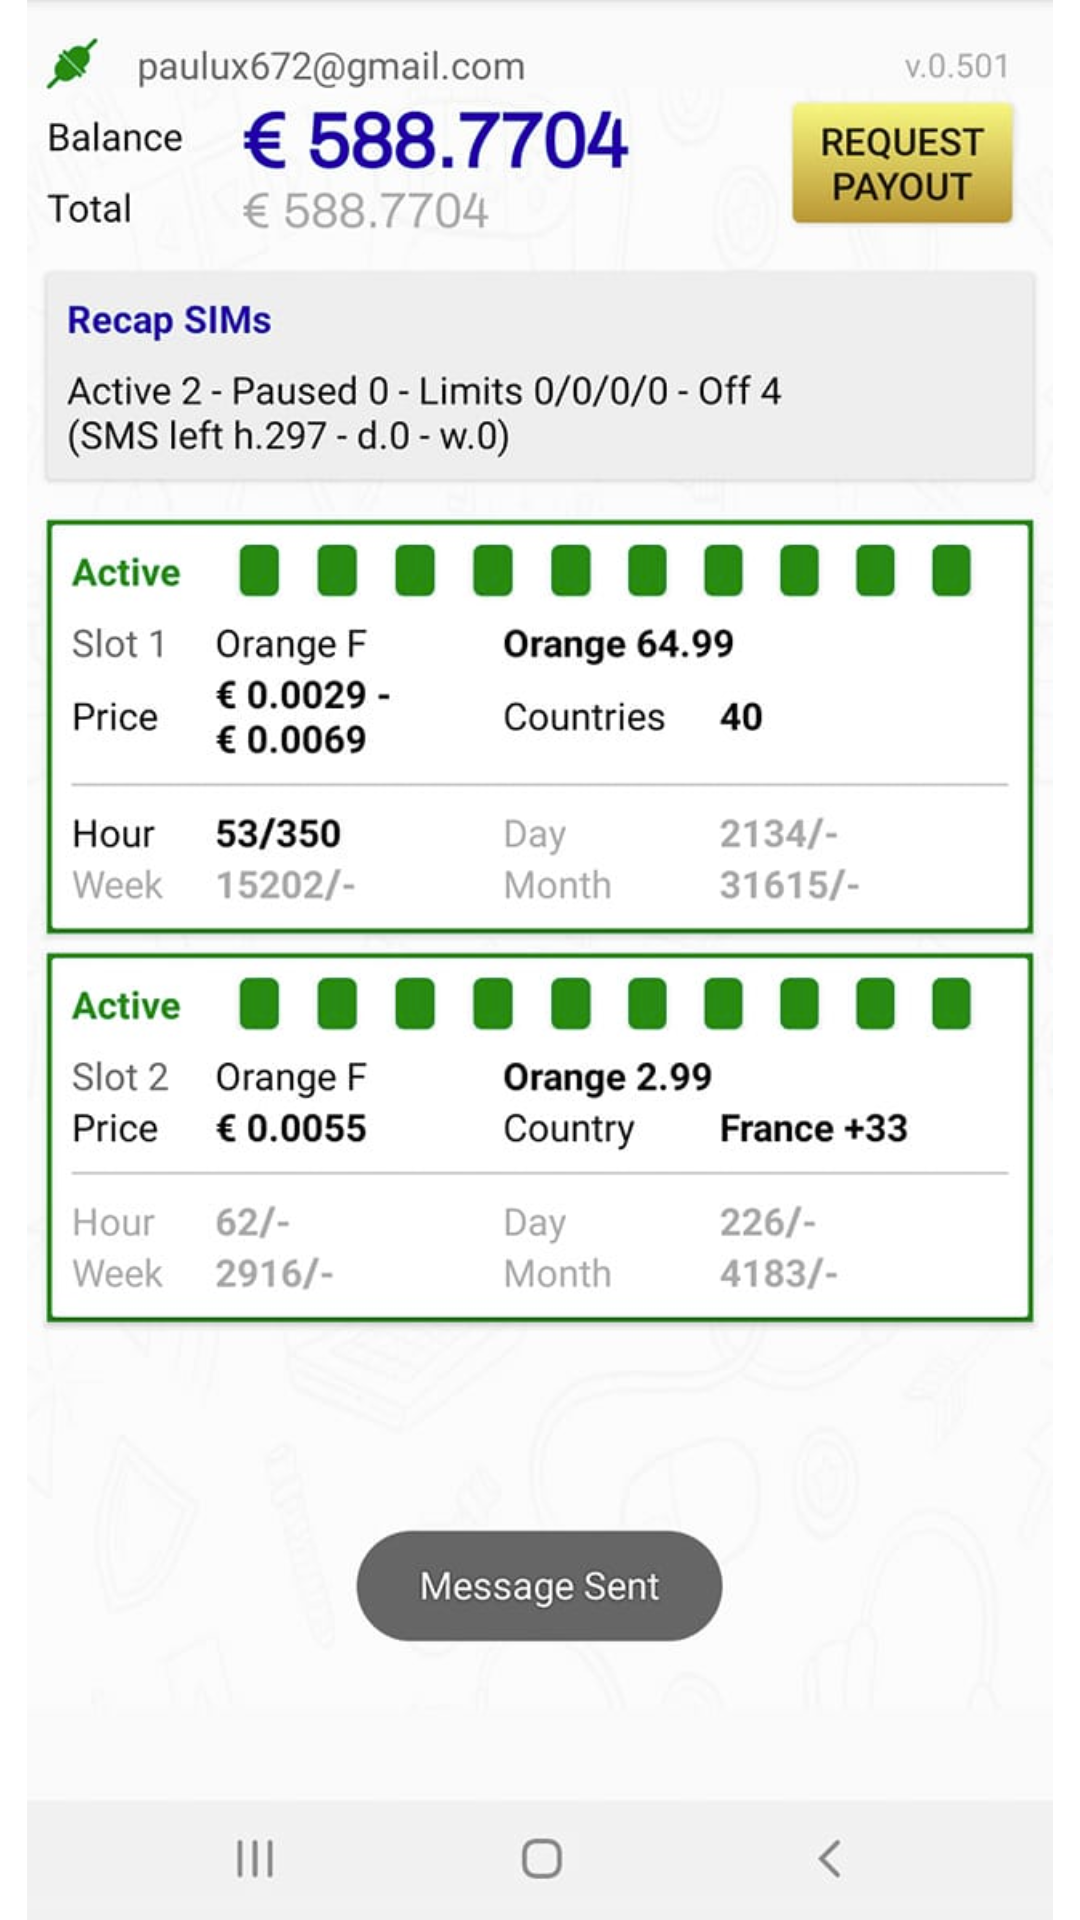The width and height of the screenshot is (1080, 1920).
Task: Tap the Slot 1 Active status label
Action: point(126,573)
